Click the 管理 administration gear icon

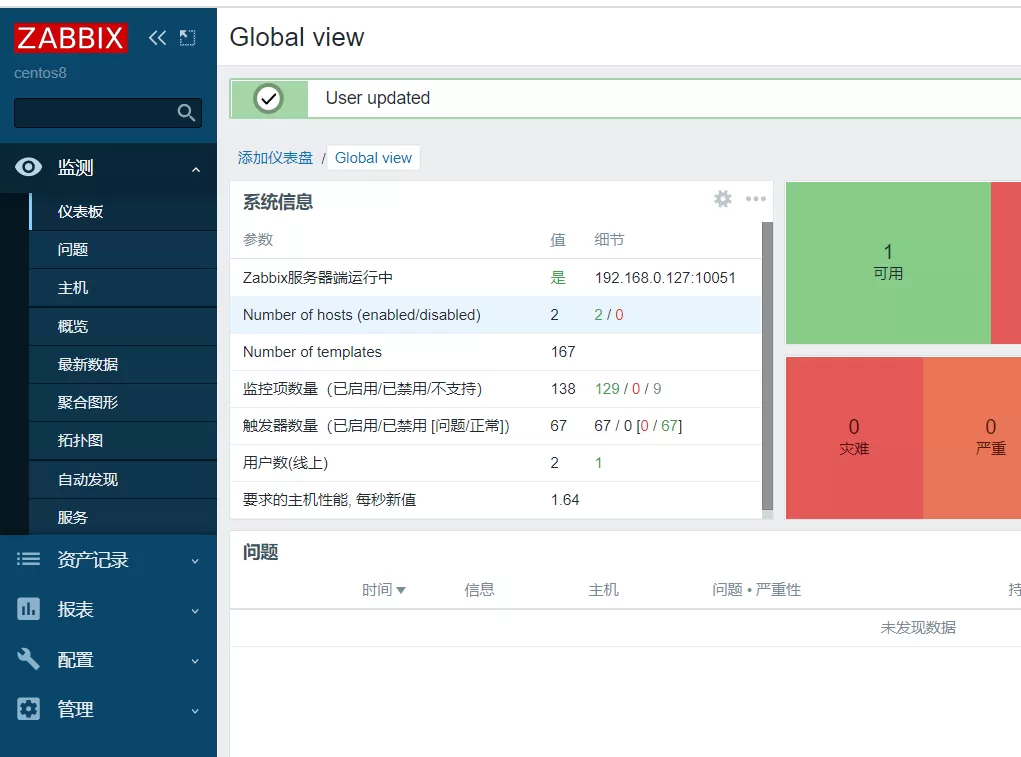(x=28, y=710)
